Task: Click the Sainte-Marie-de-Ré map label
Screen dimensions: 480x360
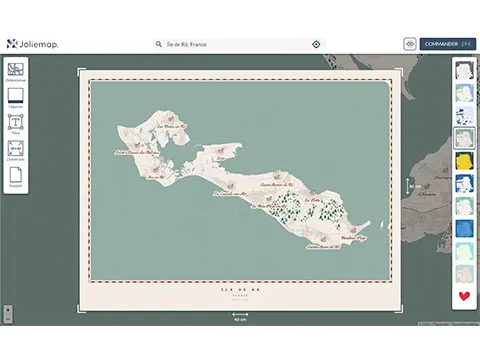Action: click(x=323, y=247)
